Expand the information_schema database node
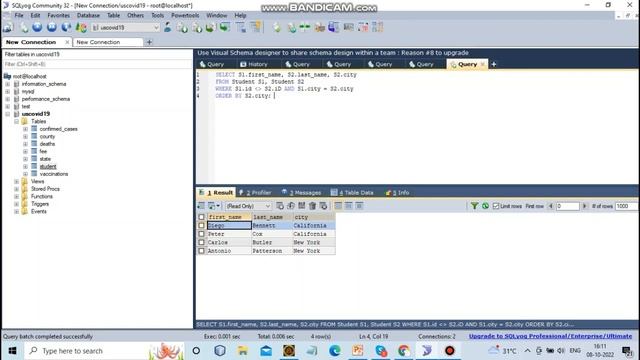 tap(8, 84)
